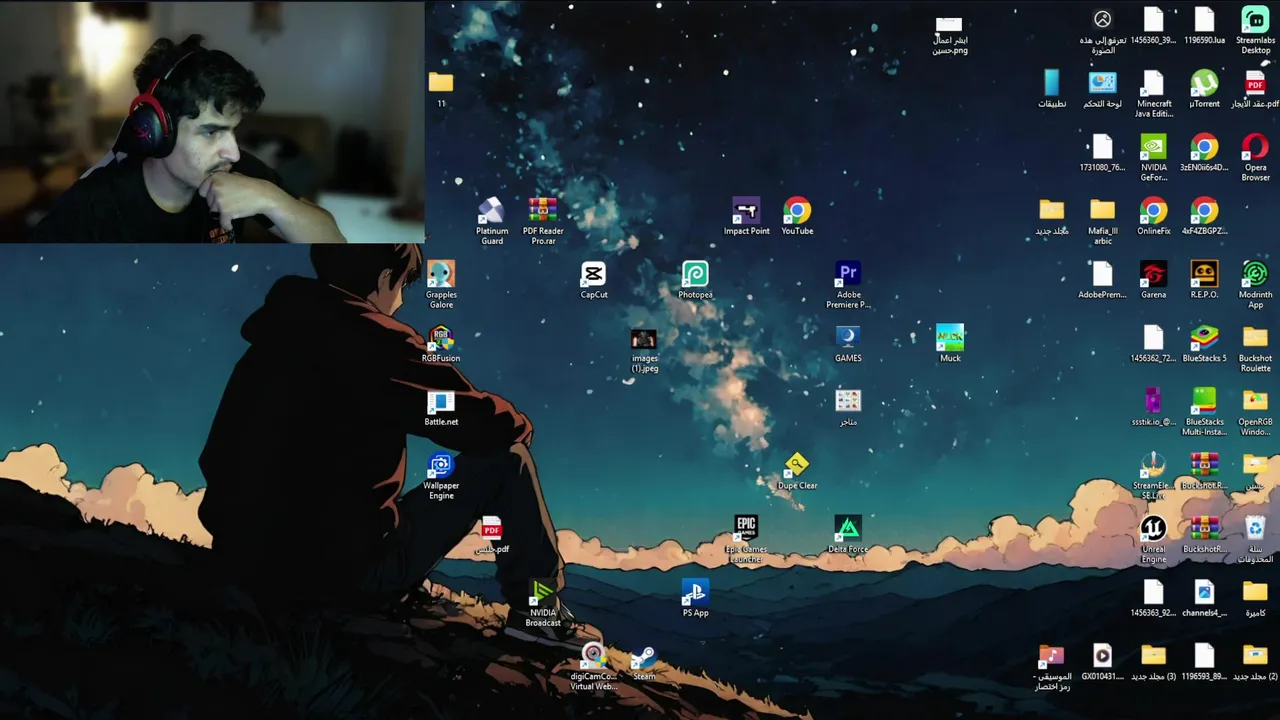Open the Epic Games Launcher

(x=746, y=540)
